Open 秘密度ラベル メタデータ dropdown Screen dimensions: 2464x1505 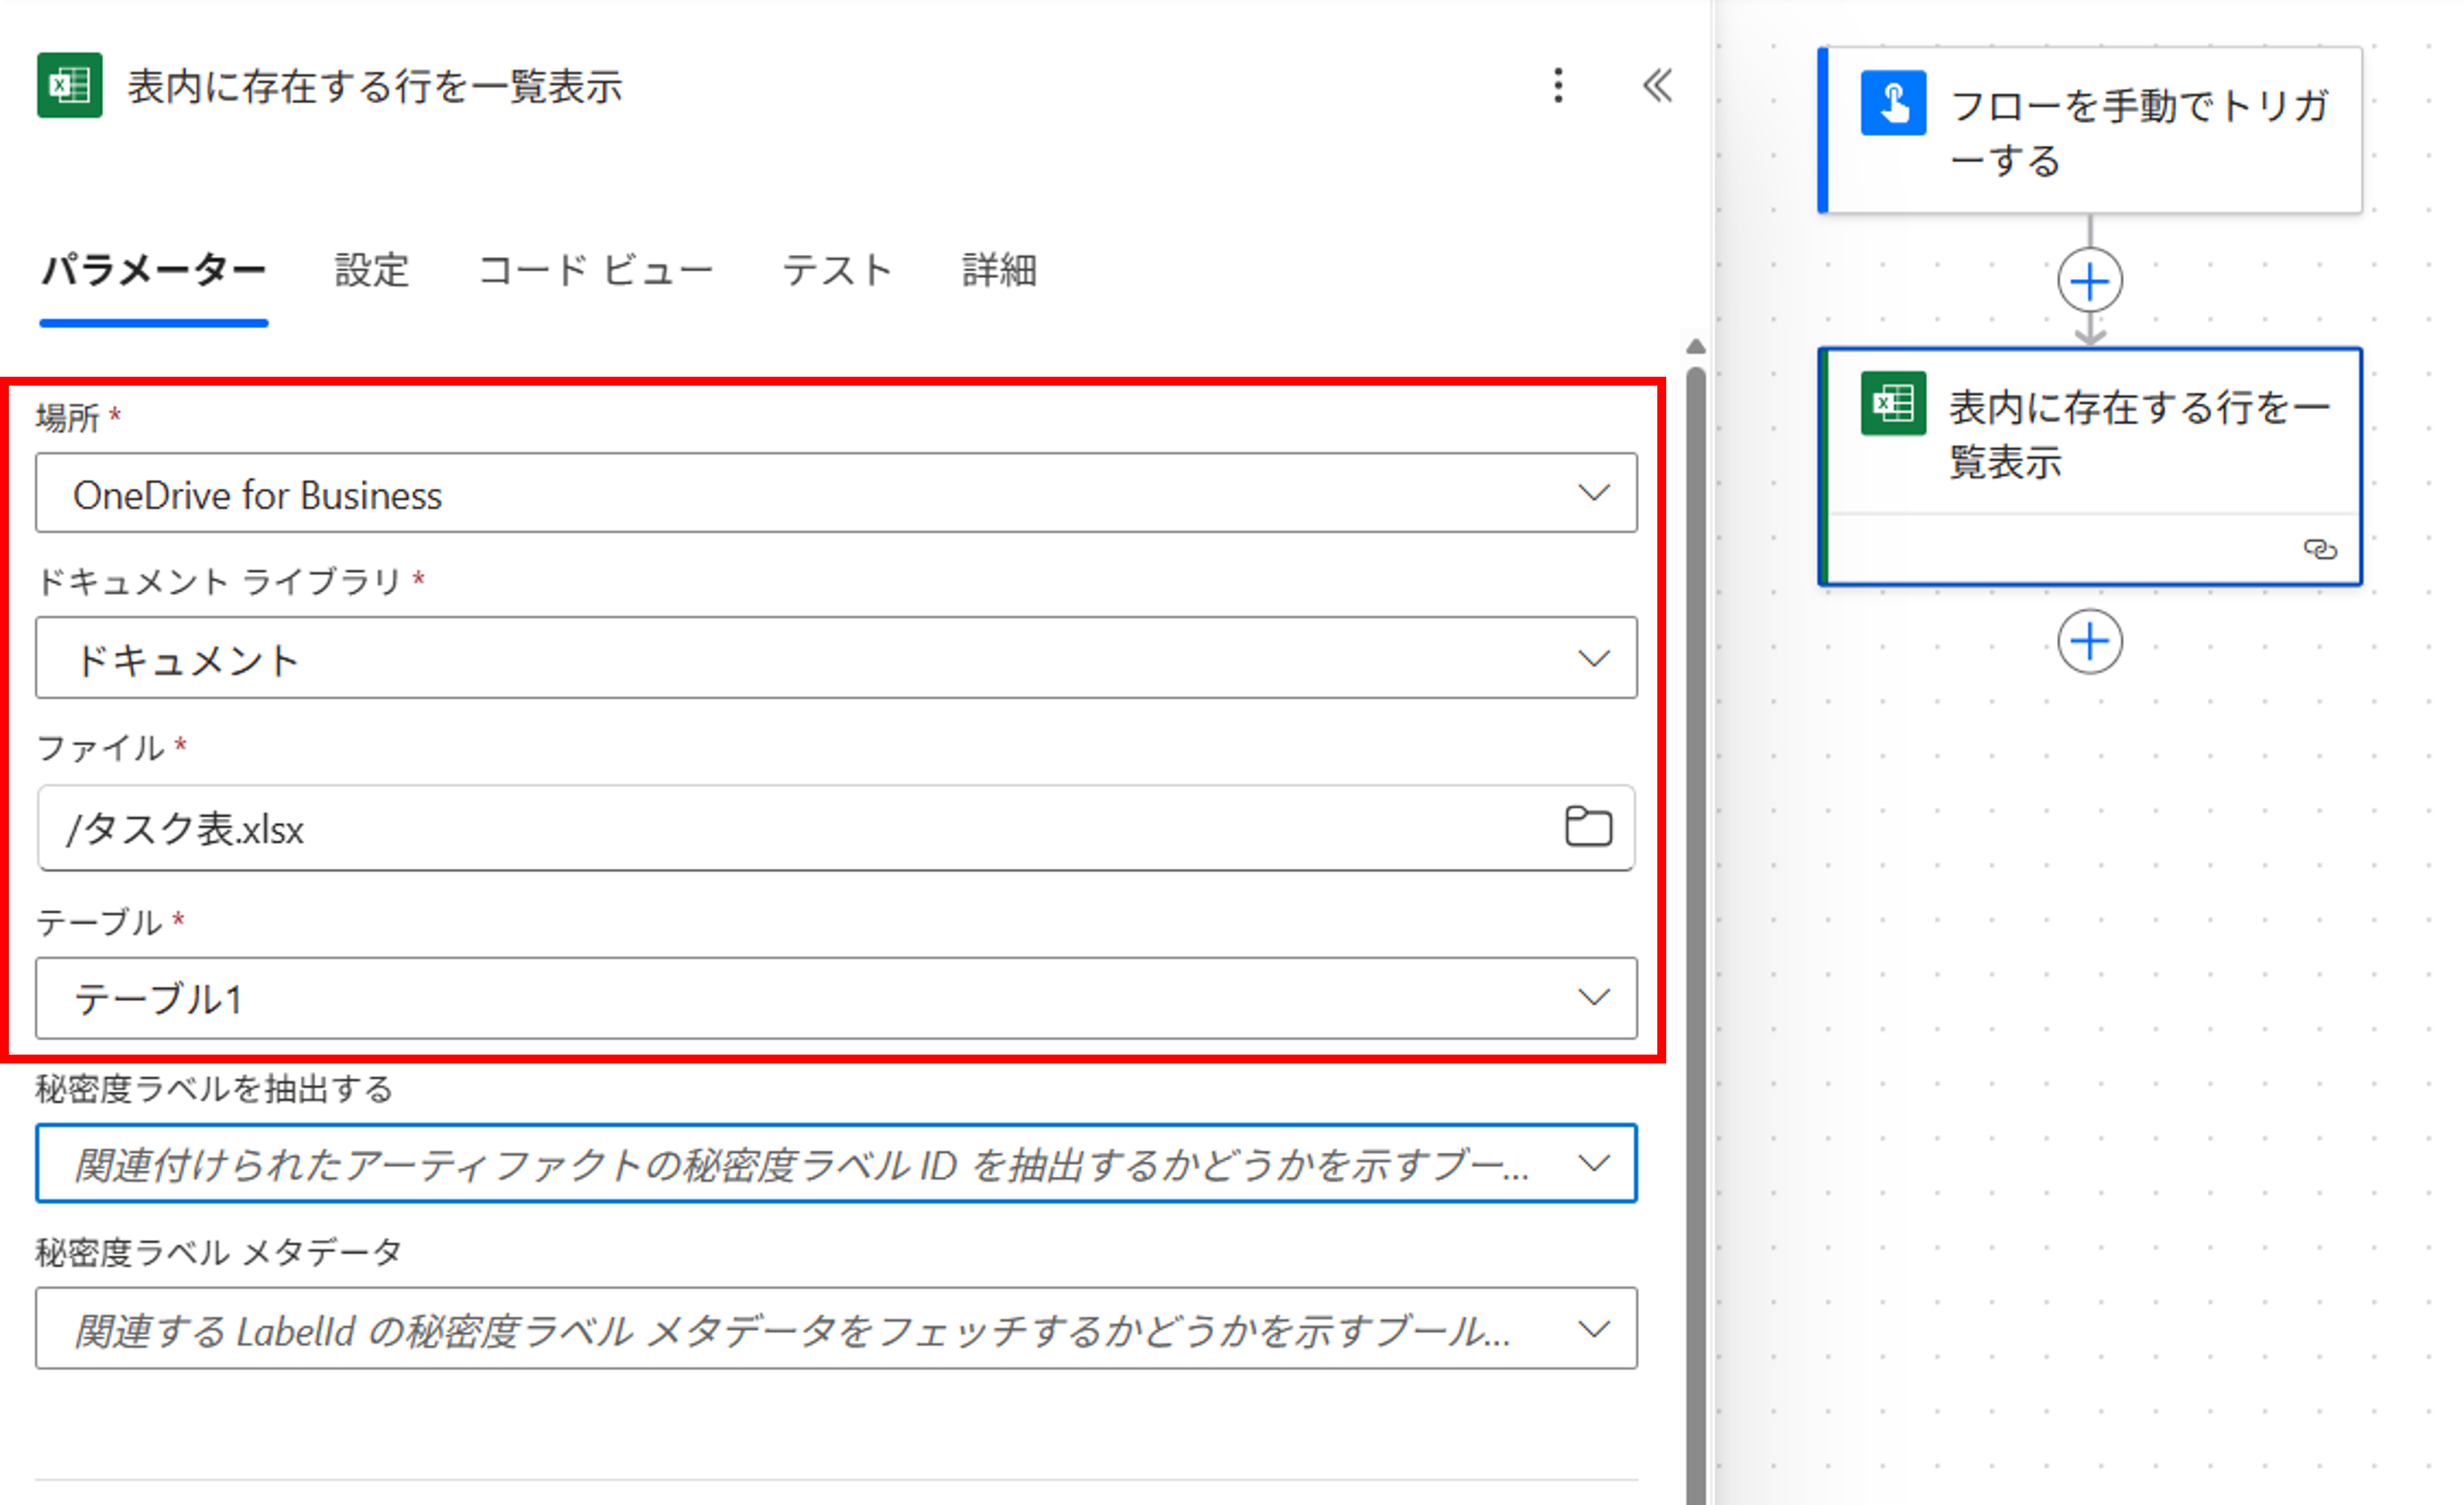[836, 1329]
